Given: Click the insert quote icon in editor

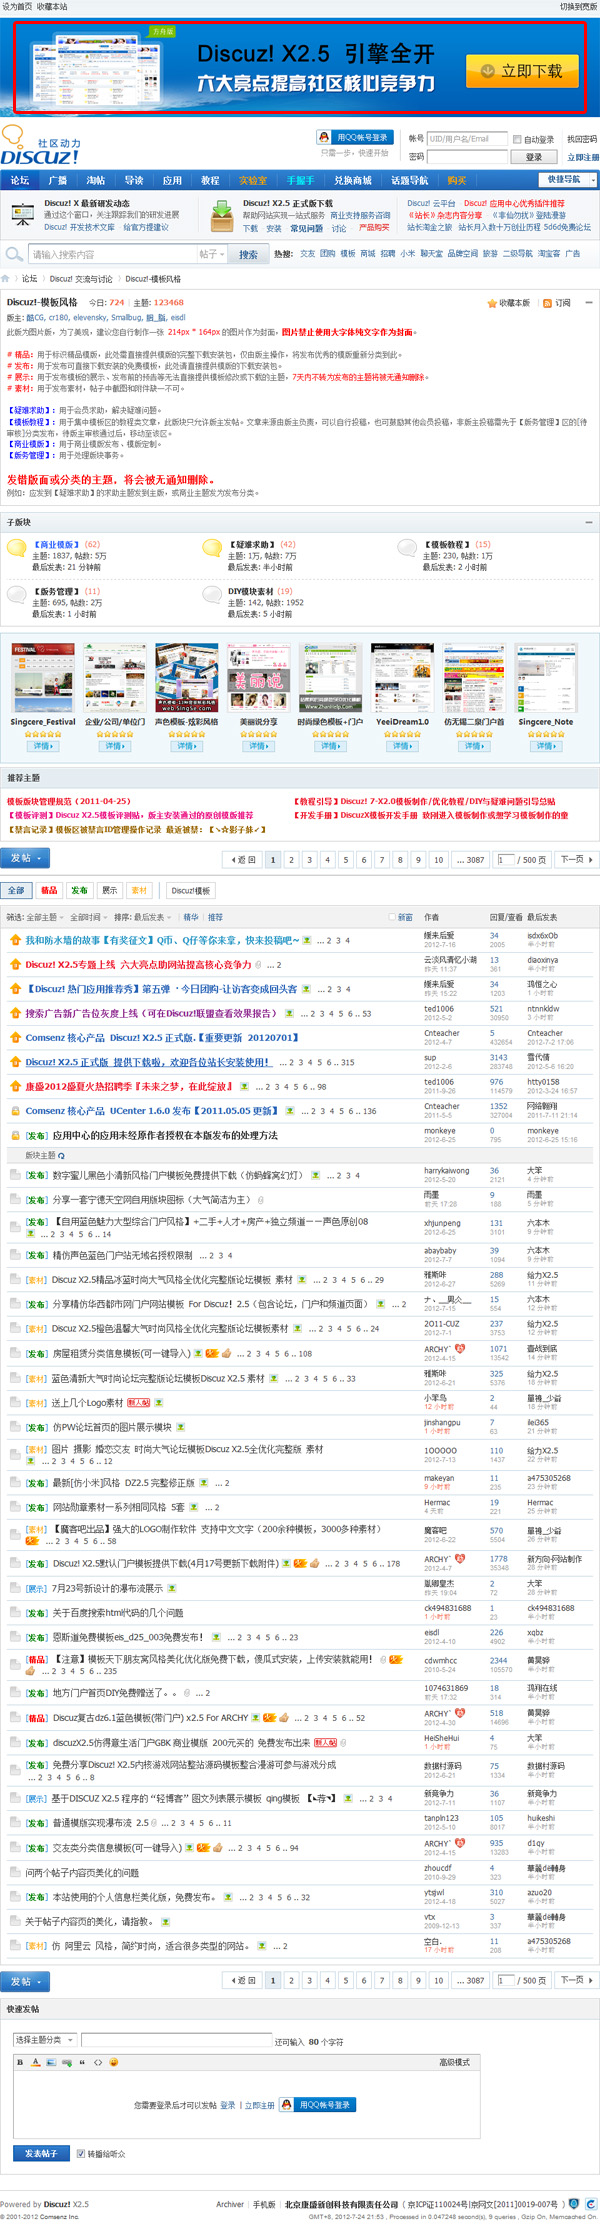Looking at the screenshot, I should (x=81, y=2061).
